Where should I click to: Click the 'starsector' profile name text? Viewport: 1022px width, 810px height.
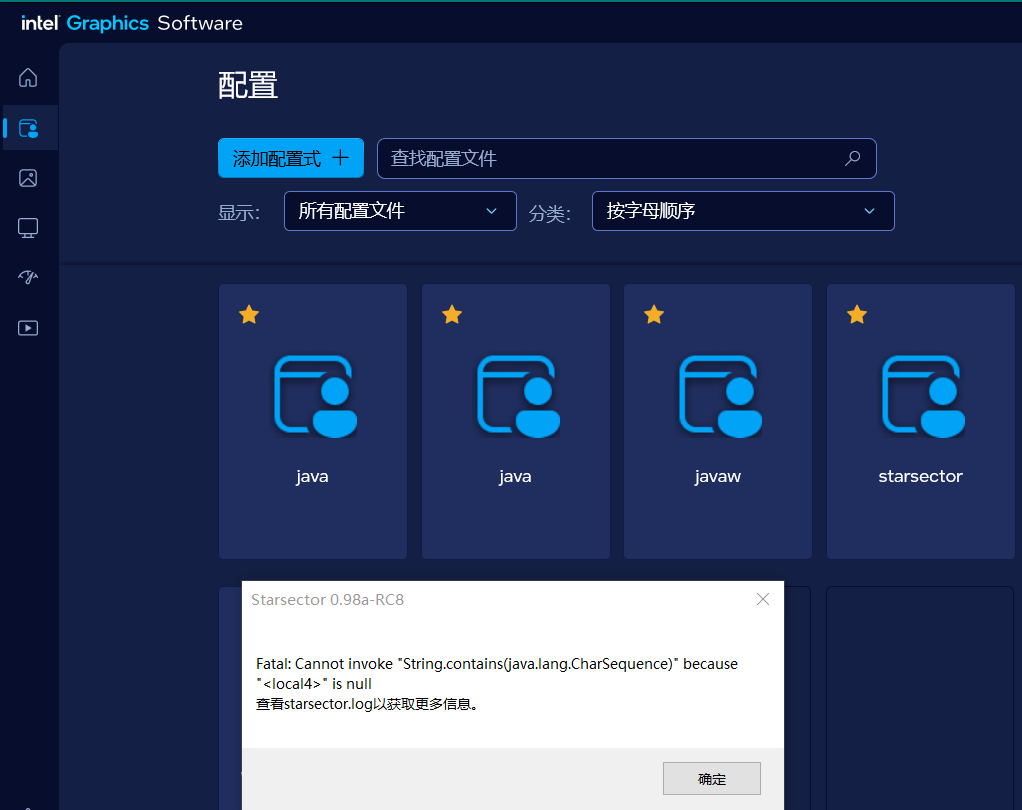coord(920,476)
